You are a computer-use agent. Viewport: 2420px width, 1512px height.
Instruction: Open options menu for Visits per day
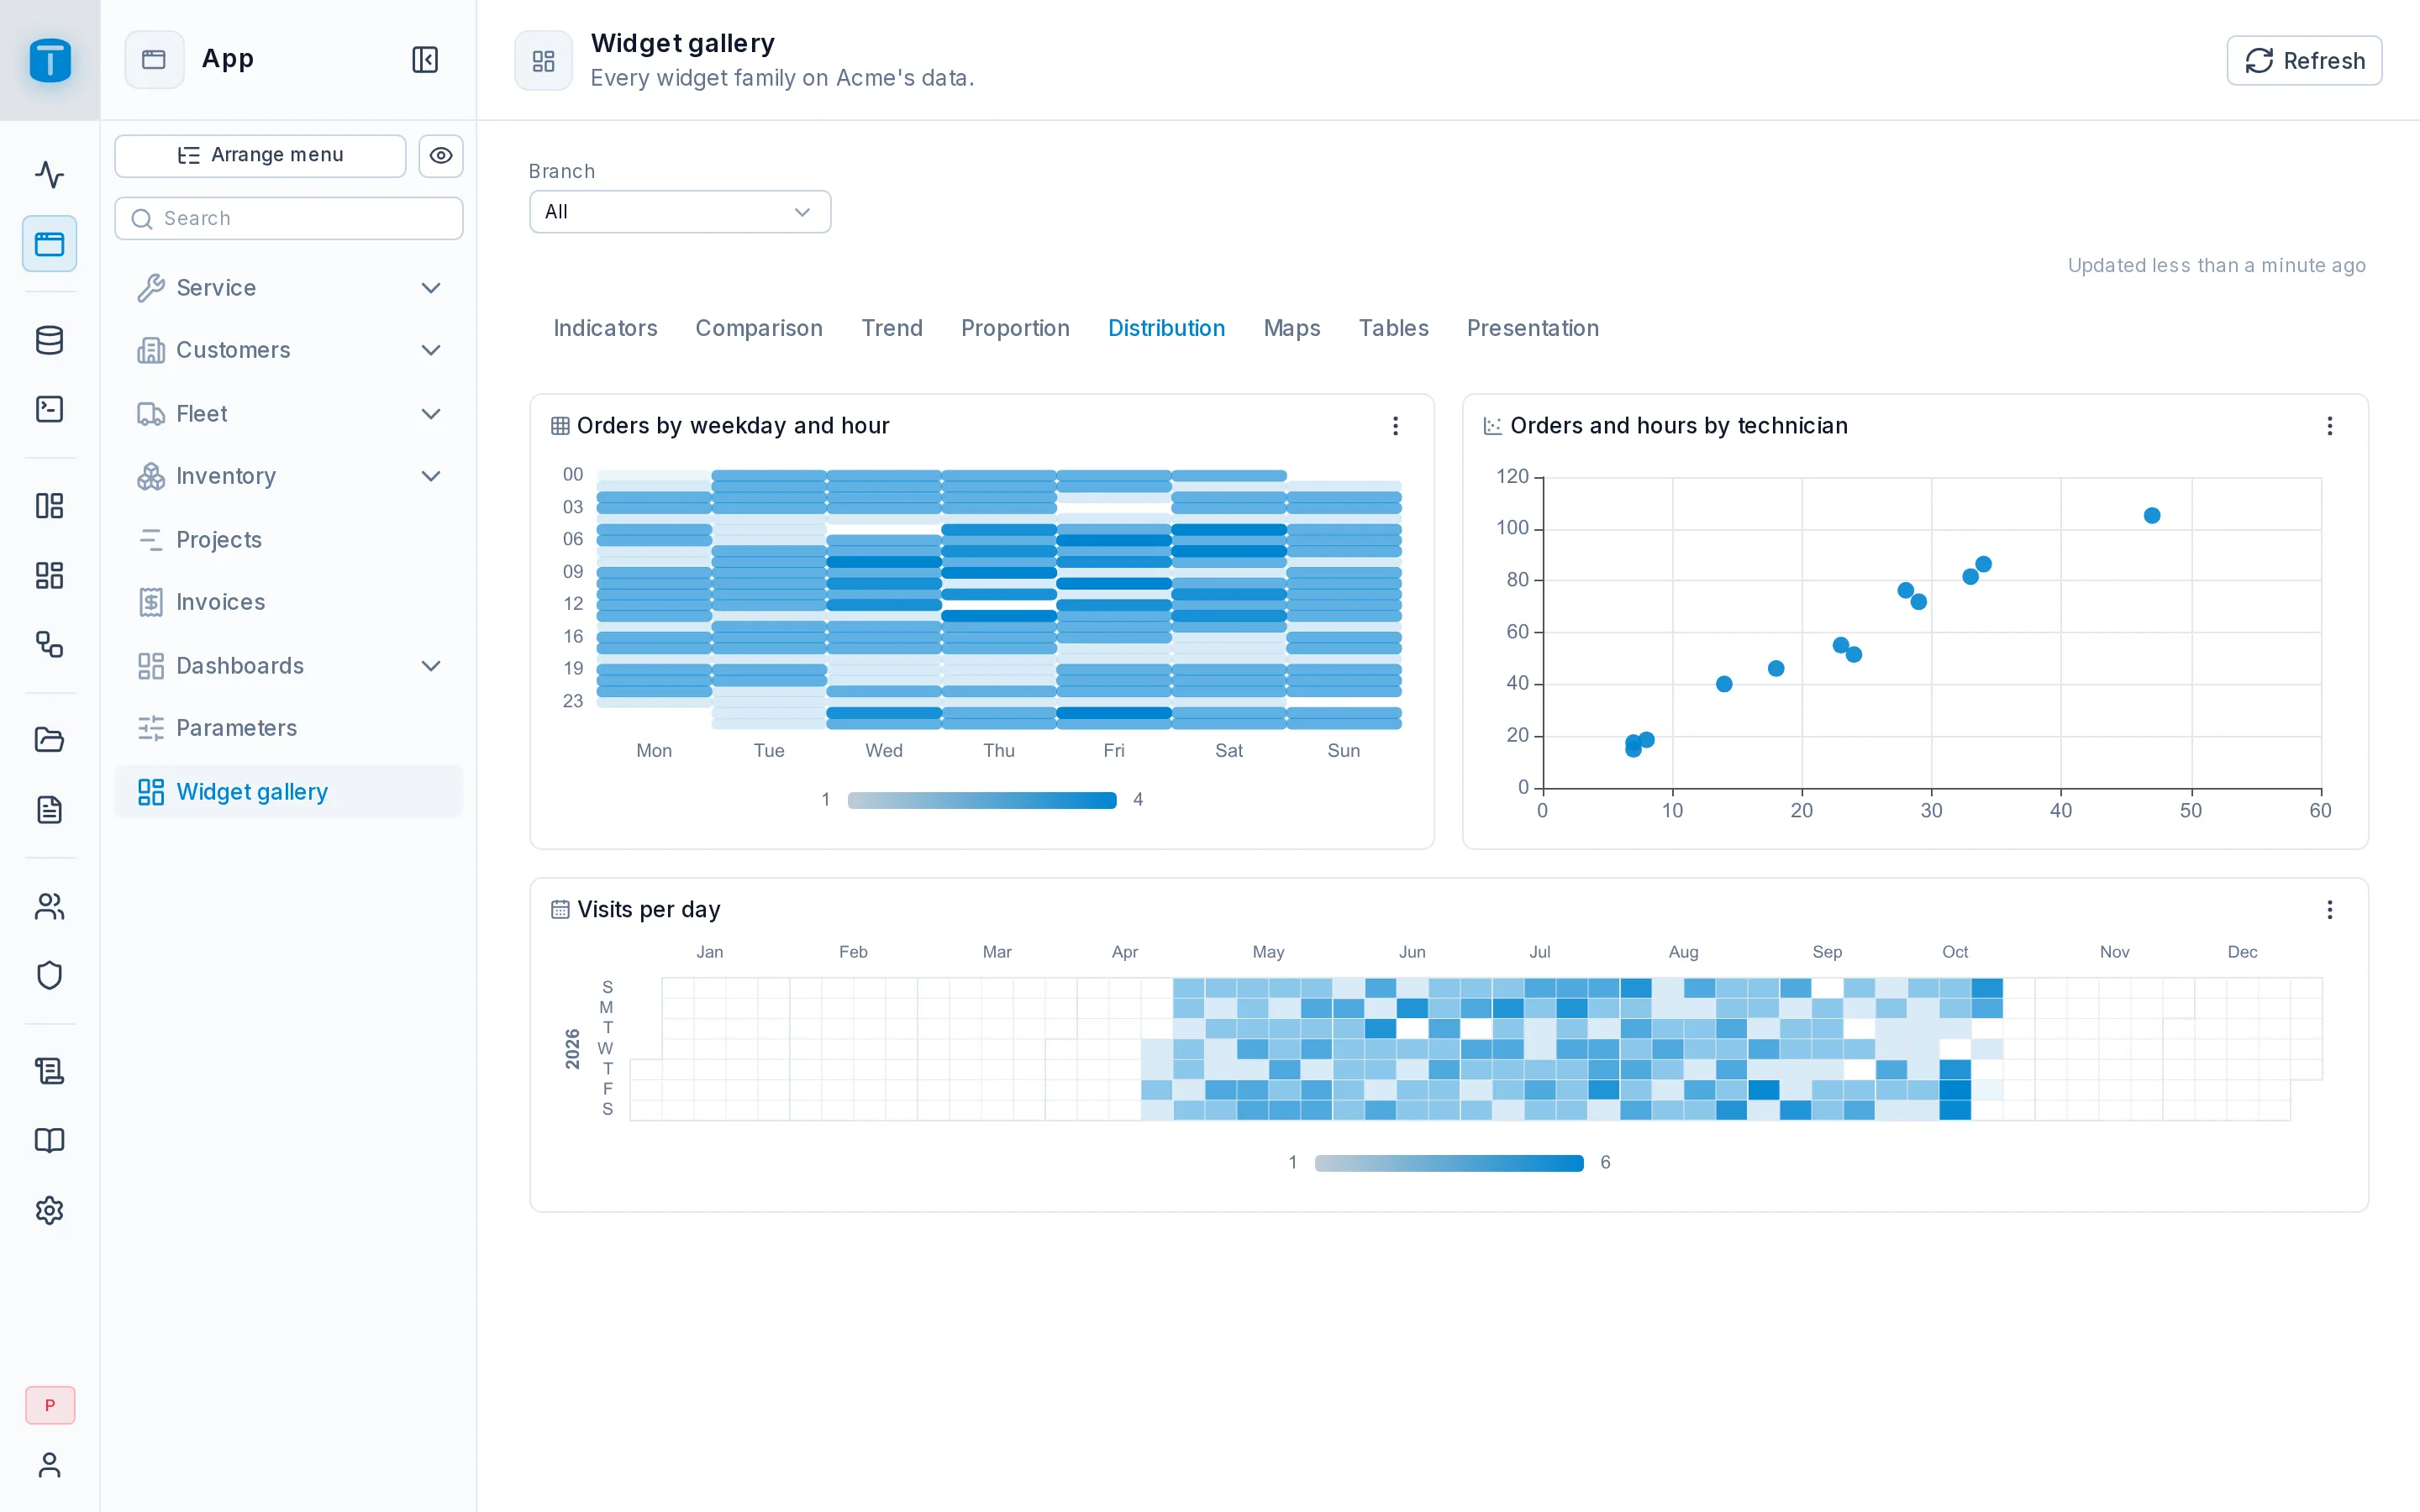[x=2329, y=910]
